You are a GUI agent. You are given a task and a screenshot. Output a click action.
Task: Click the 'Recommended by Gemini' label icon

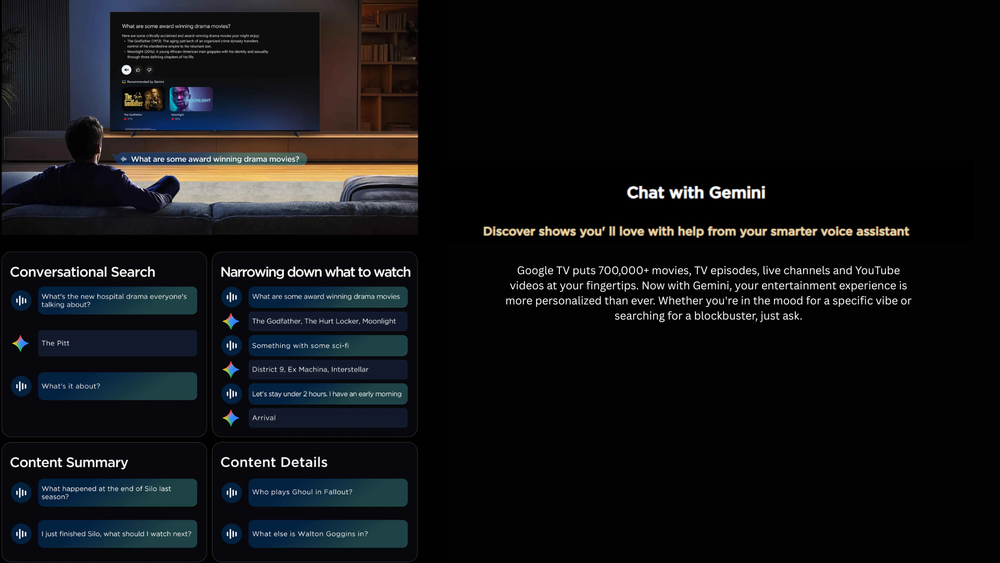124,82
